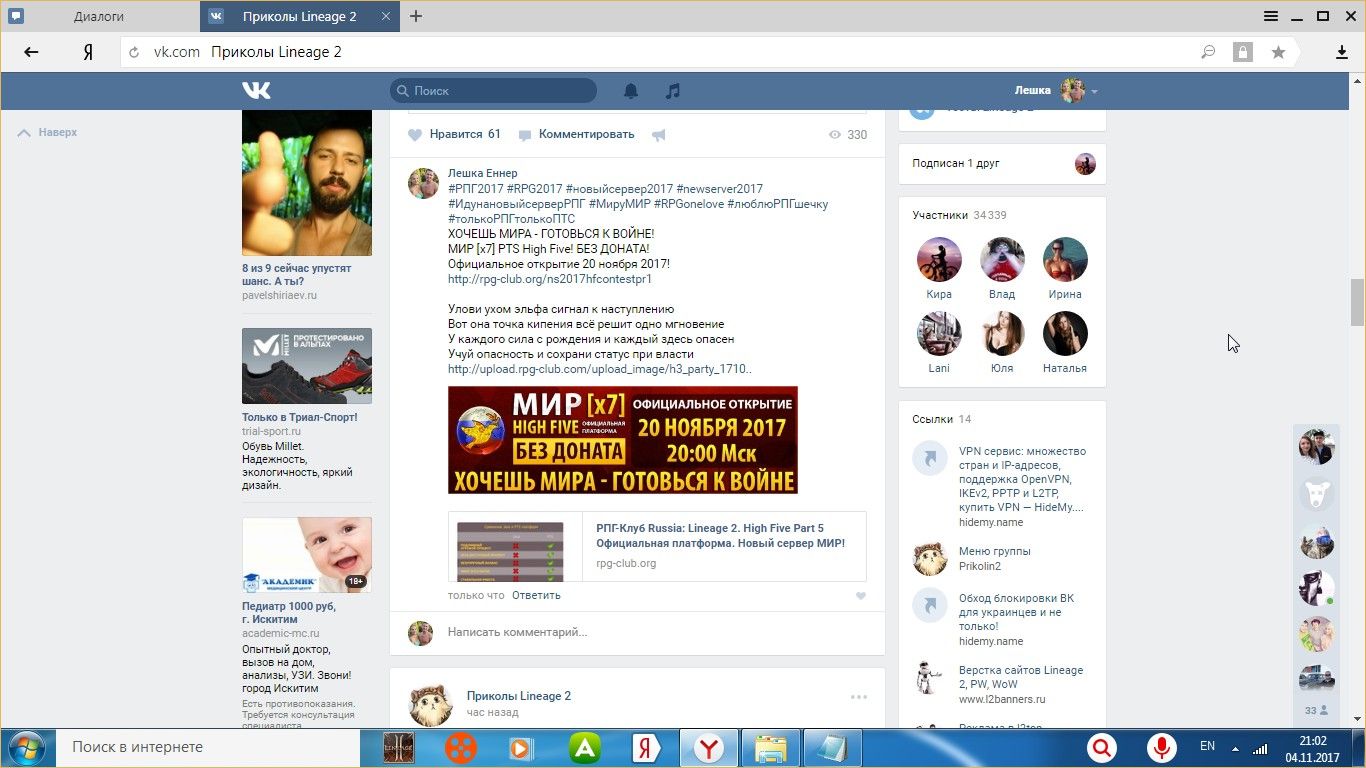Click in the VK 'Поиск' search field
This screenshot has height=768, width=1366.
coord(493,91)
